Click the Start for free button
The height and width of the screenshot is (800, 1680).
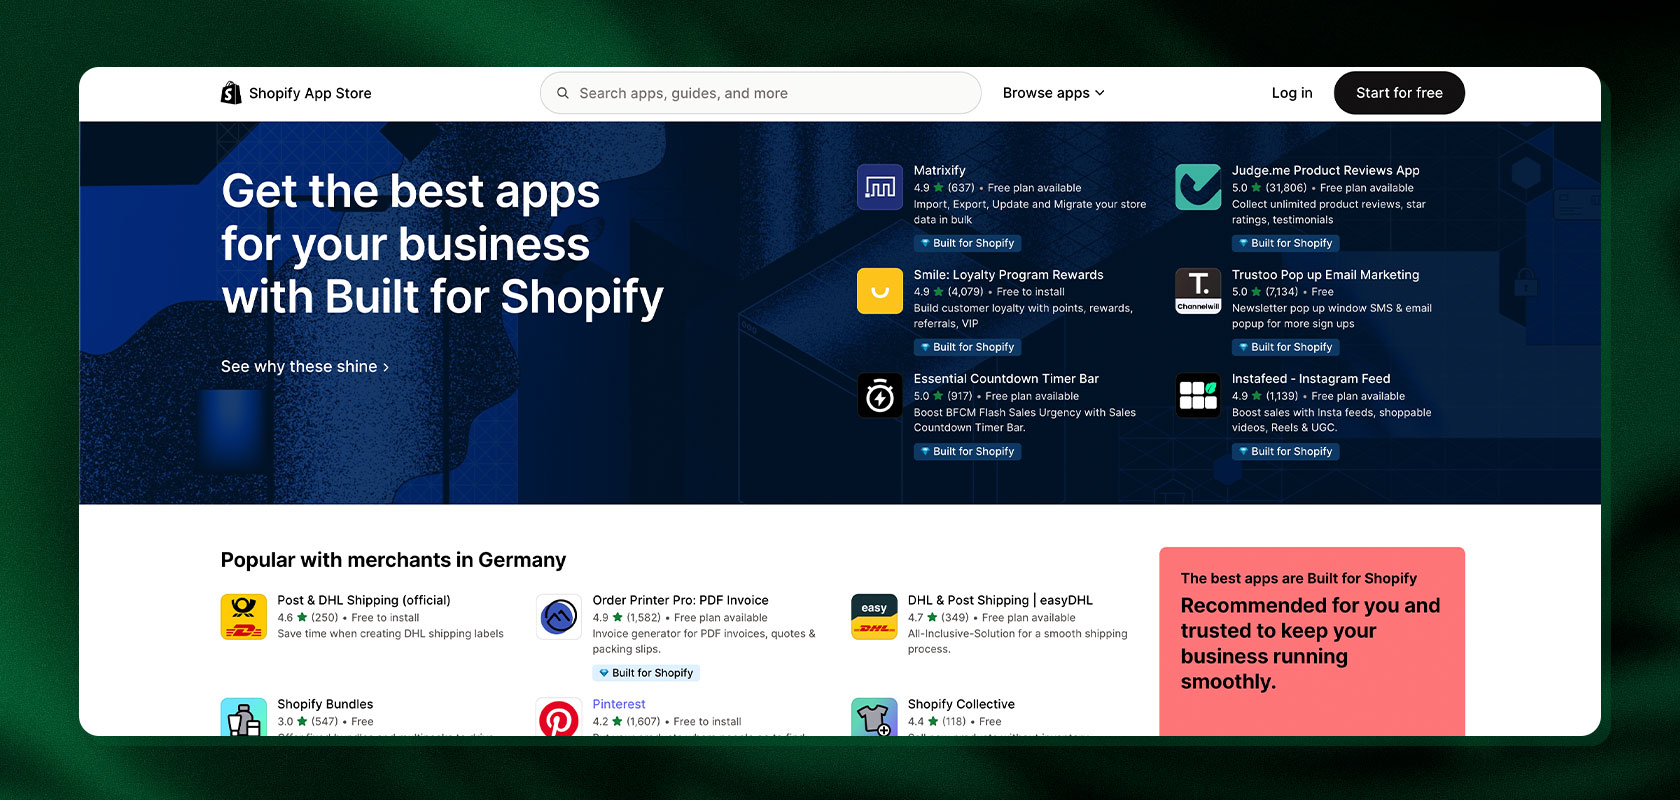1399,93
